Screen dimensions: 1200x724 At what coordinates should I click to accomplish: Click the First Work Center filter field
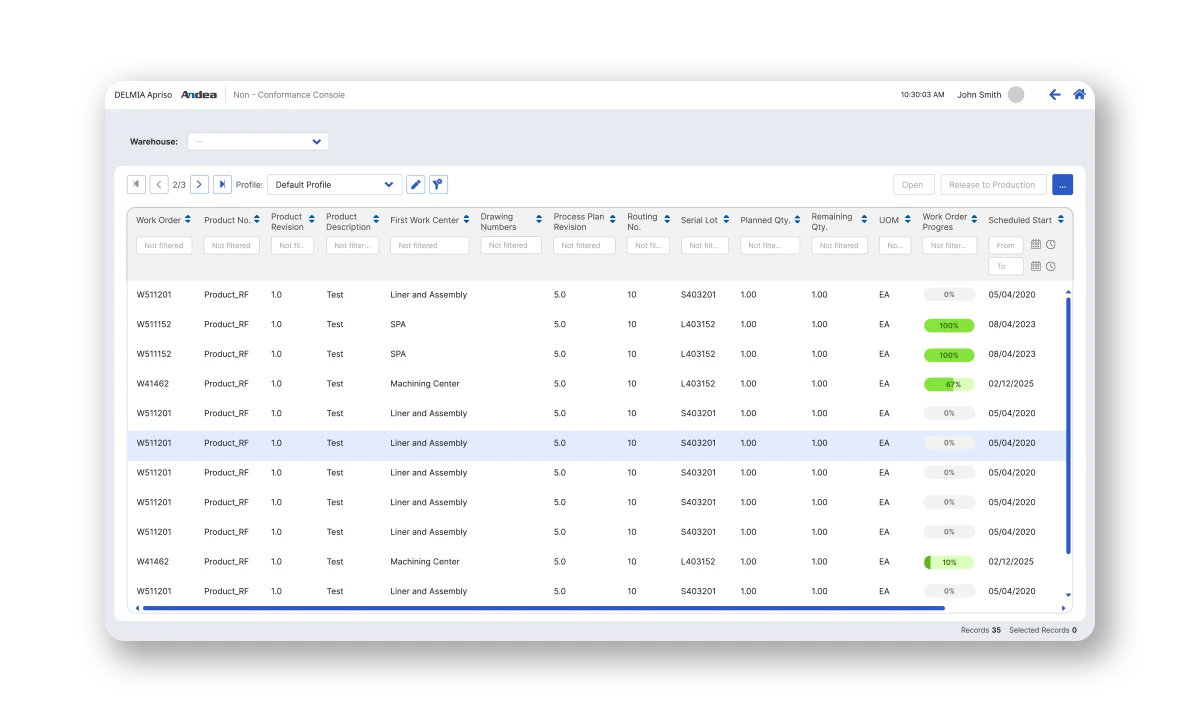429,245
